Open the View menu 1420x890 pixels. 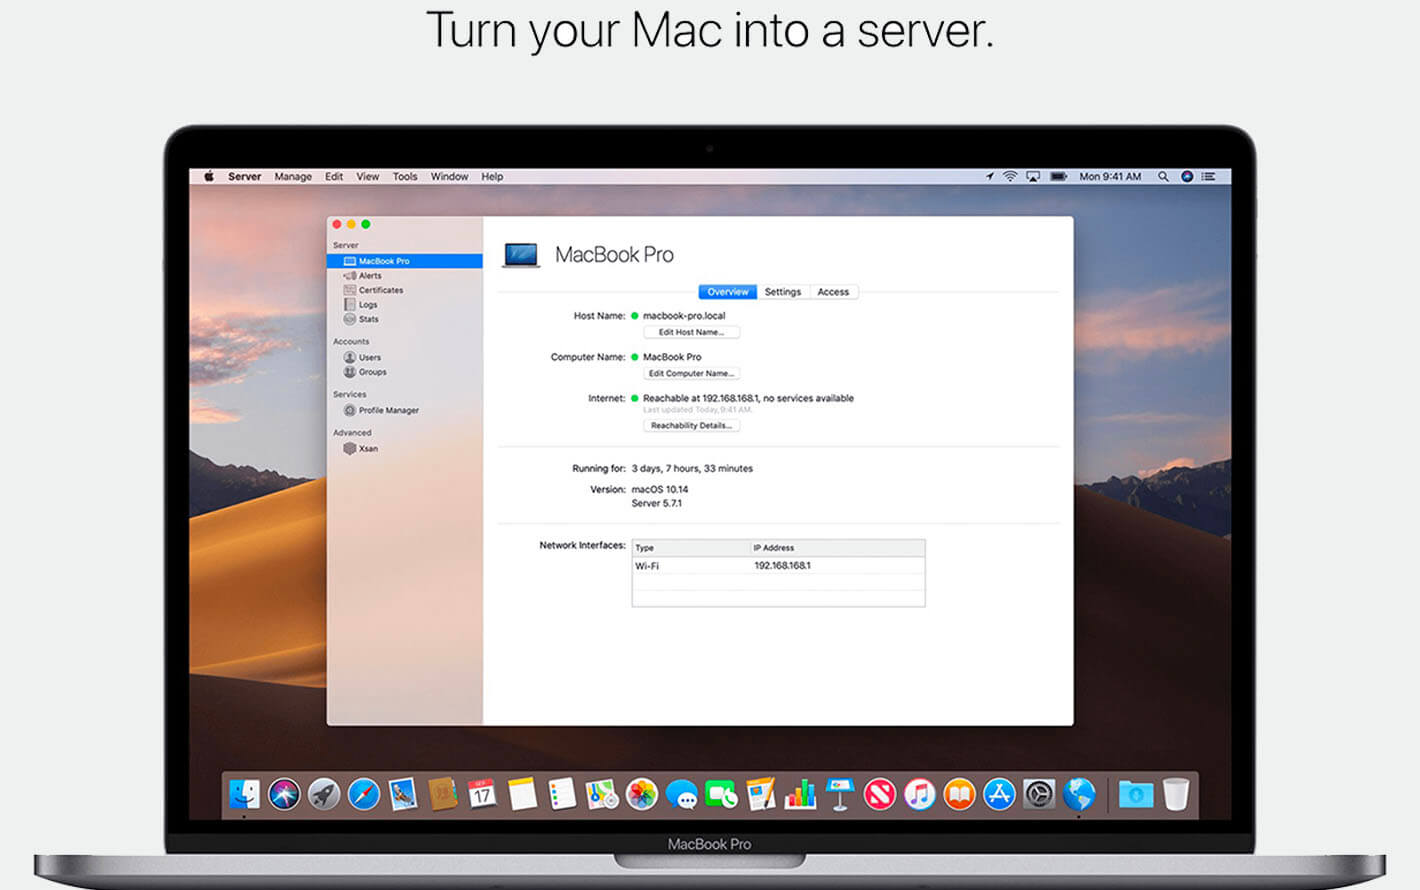point(368,176)
